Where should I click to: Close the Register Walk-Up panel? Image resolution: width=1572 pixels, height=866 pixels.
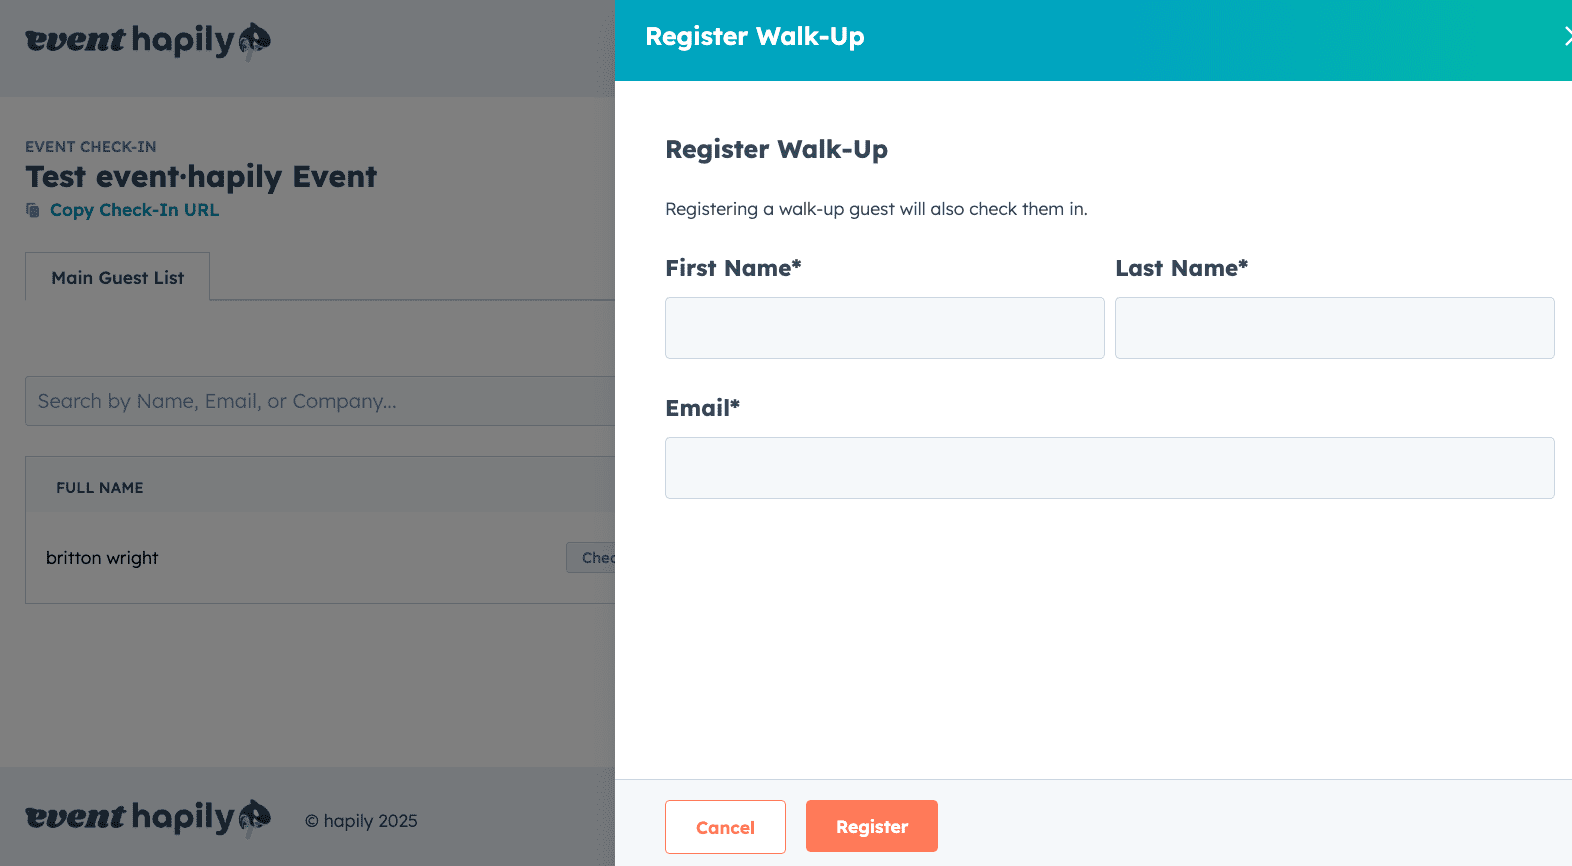pyautogui.click(x=1565, y=37)
